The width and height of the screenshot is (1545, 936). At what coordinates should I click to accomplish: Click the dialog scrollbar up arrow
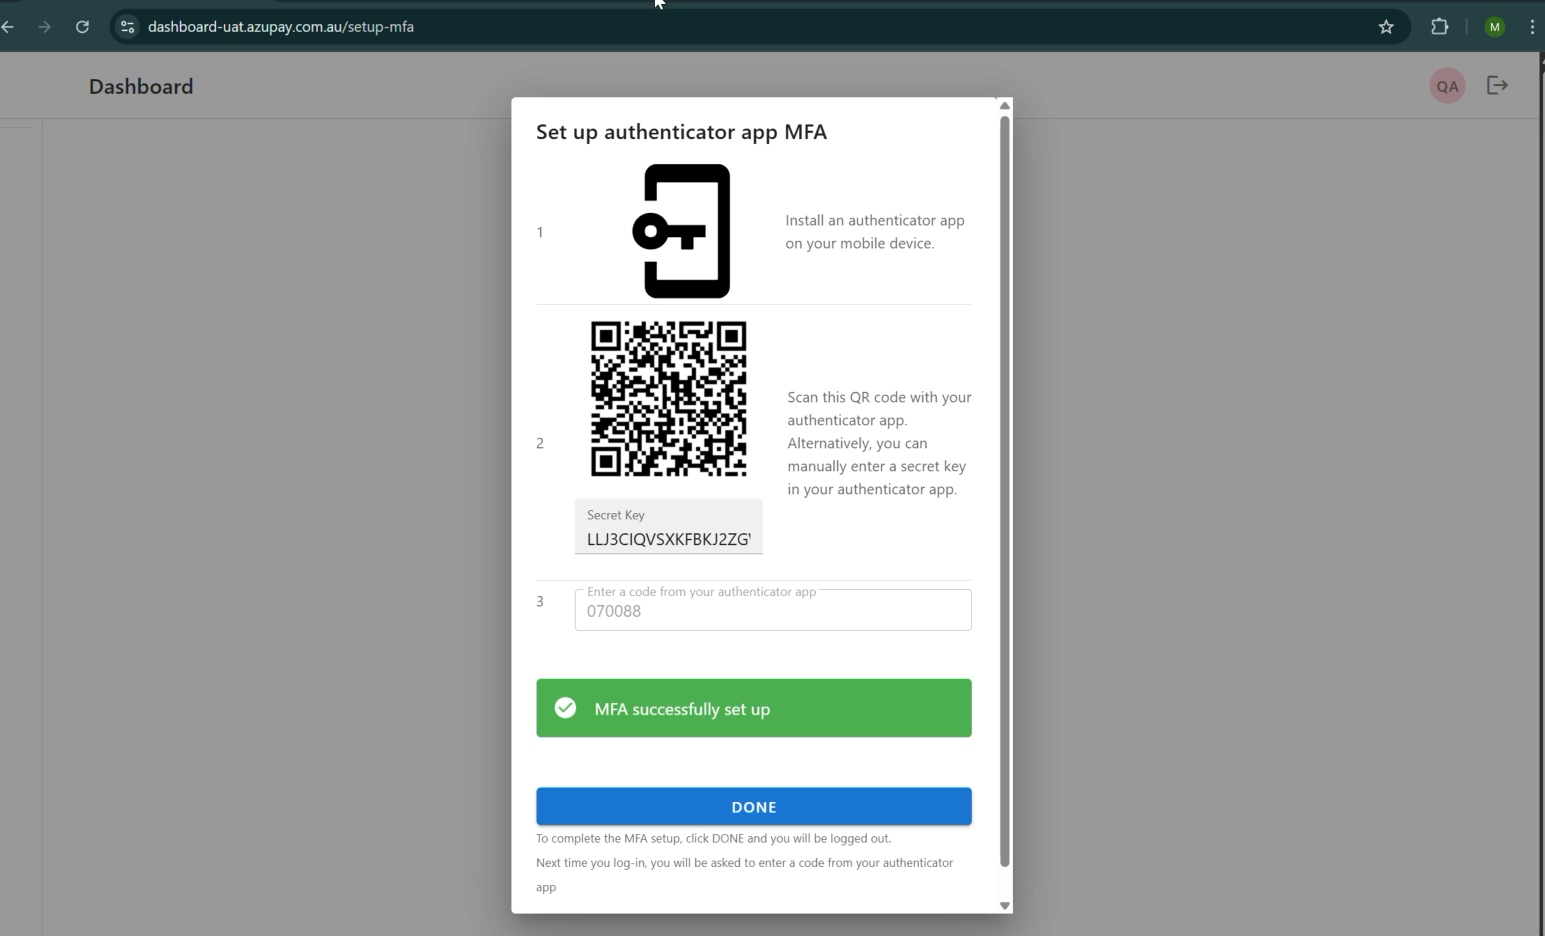[x=1005, y=105]
